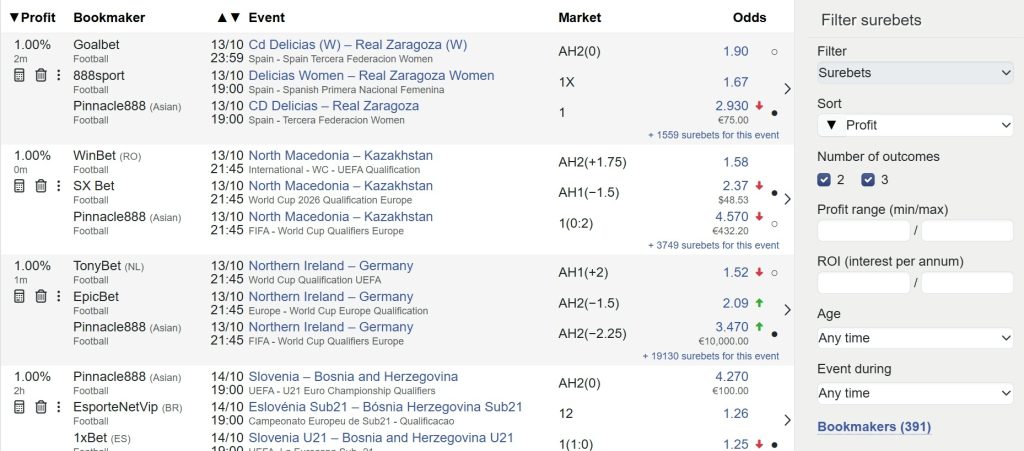Toggle the 2 outcomes checkbox
The image size is (1024, 451).
point(824,180)
